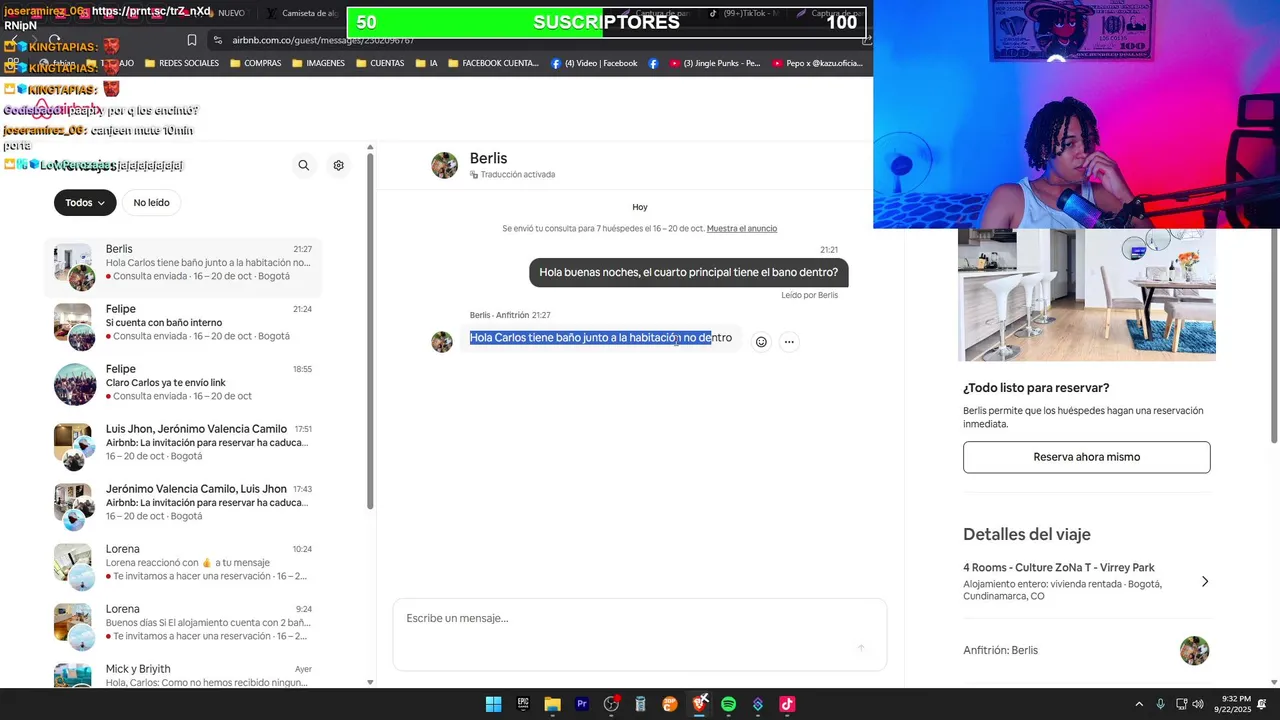Image resolution: width=1280 pixels, height=720 pixels.
Task: Click the Anfitrión: Berlis host avatar
Action: point(1194,650)
